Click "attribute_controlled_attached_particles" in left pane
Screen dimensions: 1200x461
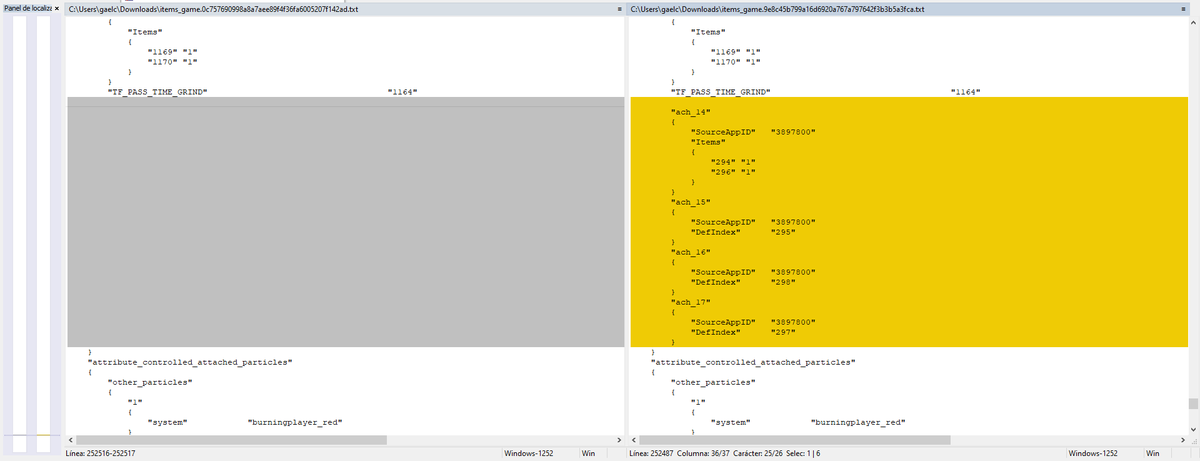(x=189, y=361)
